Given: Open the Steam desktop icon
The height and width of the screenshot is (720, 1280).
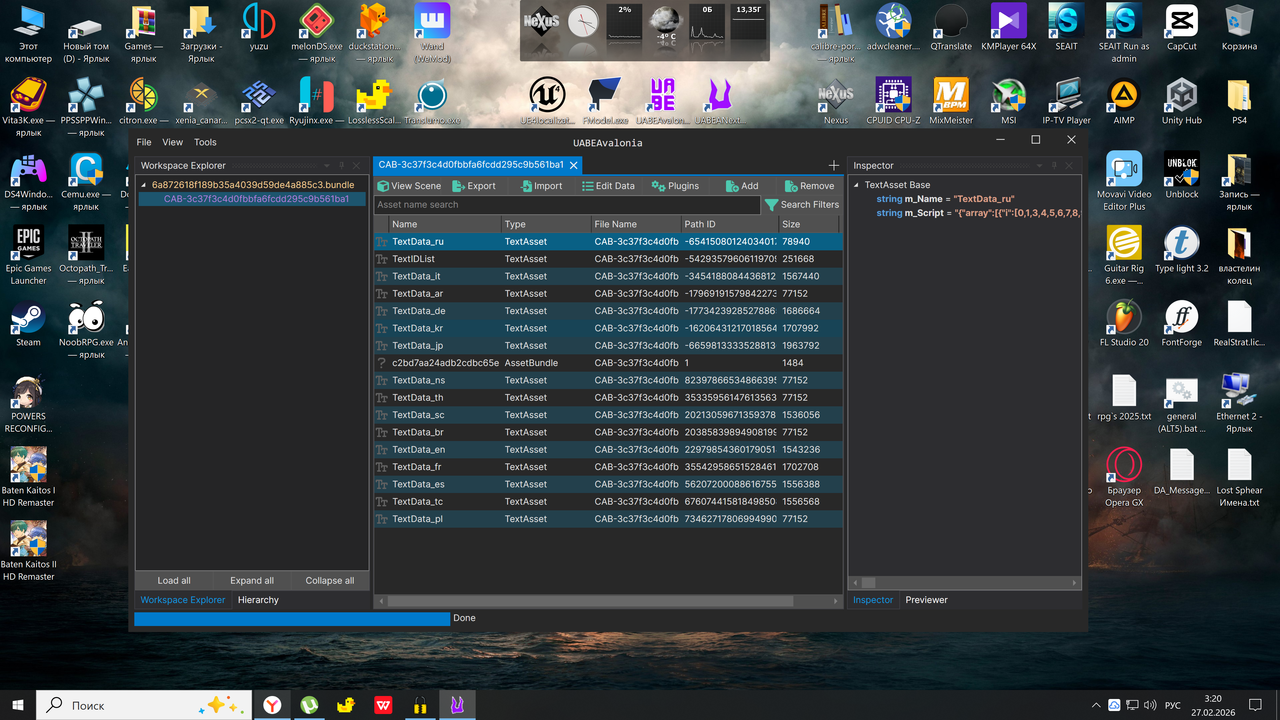Looking at the screenshot, I should point(28,324).
